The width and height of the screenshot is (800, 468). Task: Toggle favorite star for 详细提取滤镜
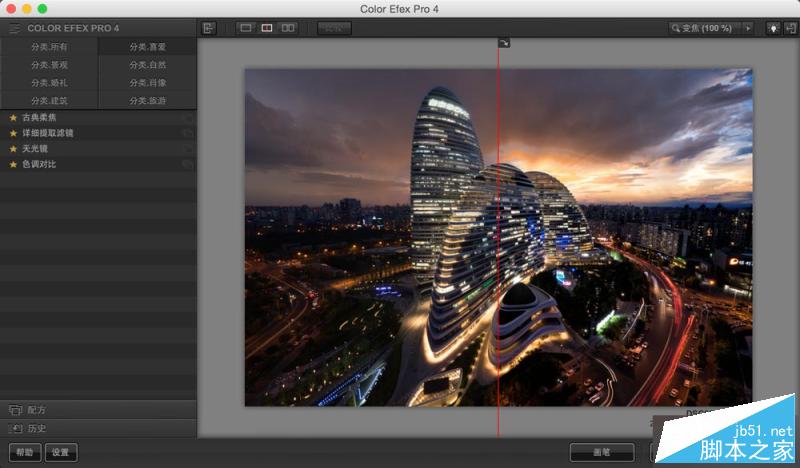coord(13,133)
